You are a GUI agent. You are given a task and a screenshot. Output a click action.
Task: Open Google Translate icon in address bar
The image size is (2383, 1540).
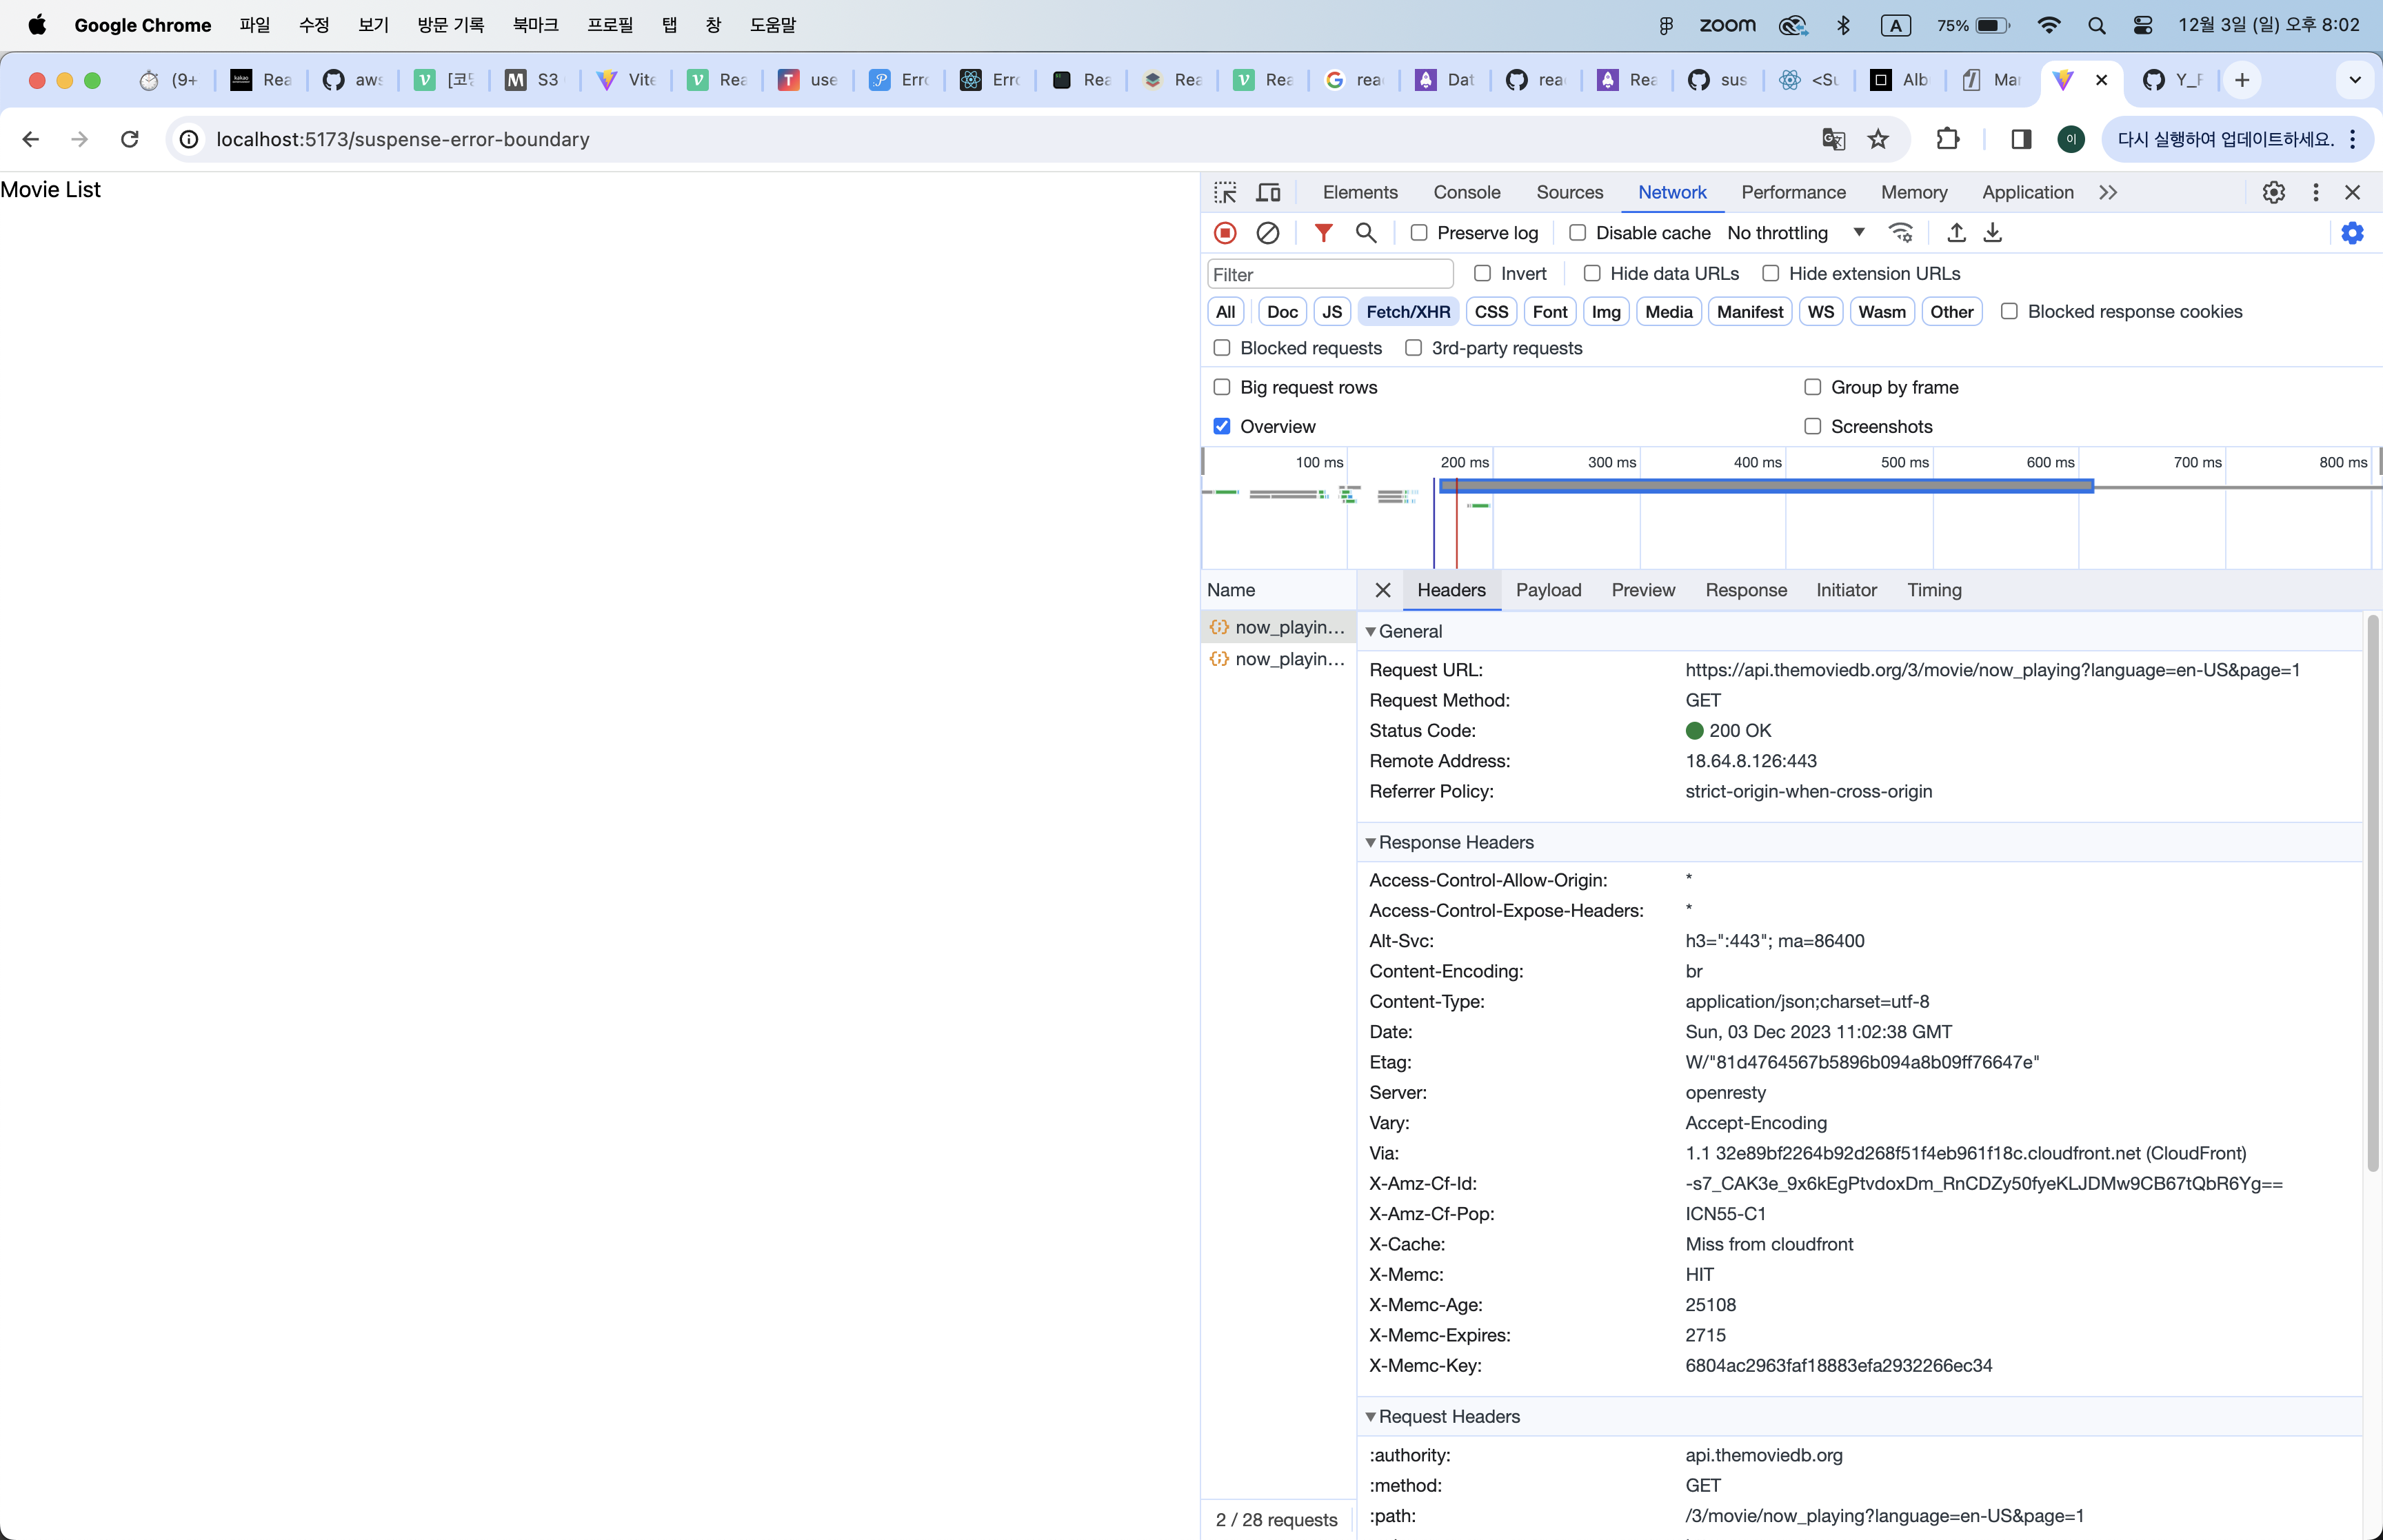(x=1833, y=139)
